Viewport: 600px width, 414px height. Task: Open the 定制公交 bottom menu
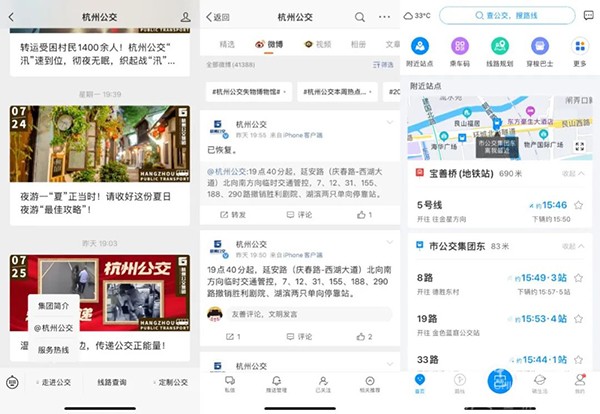(171, 382)
